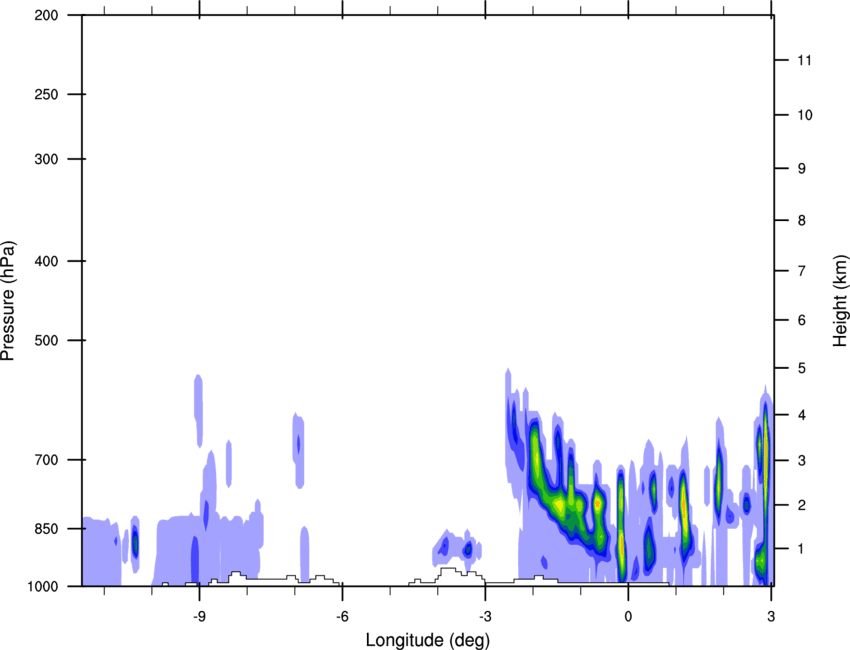Pick the 4 km height label
This screenshot has height=650, width=850.
coord(802,415)
